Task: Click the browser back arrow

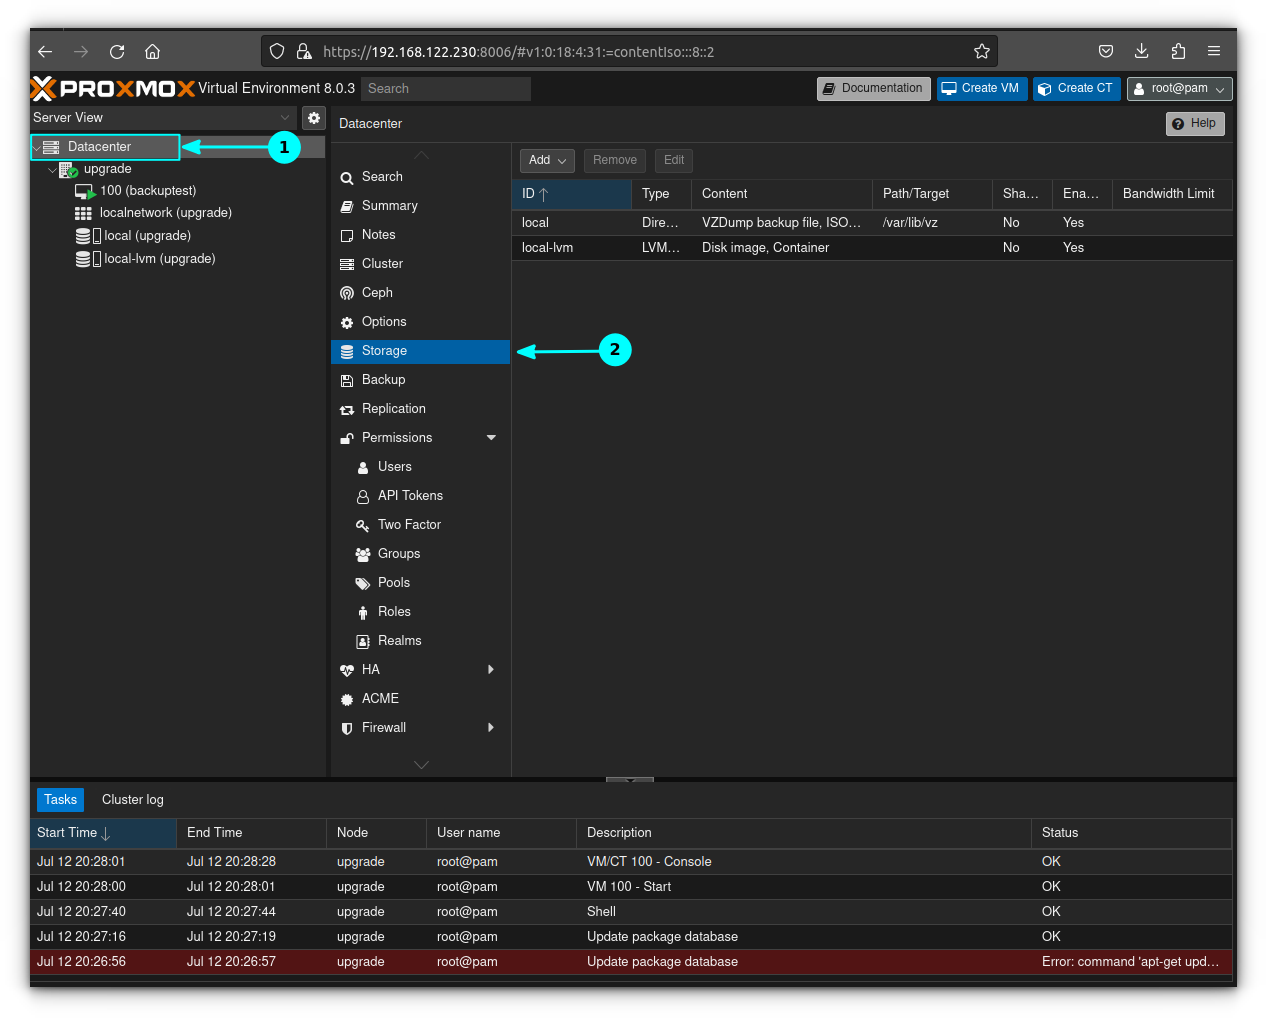Action: pyautogui.click(x=45, y=52)
